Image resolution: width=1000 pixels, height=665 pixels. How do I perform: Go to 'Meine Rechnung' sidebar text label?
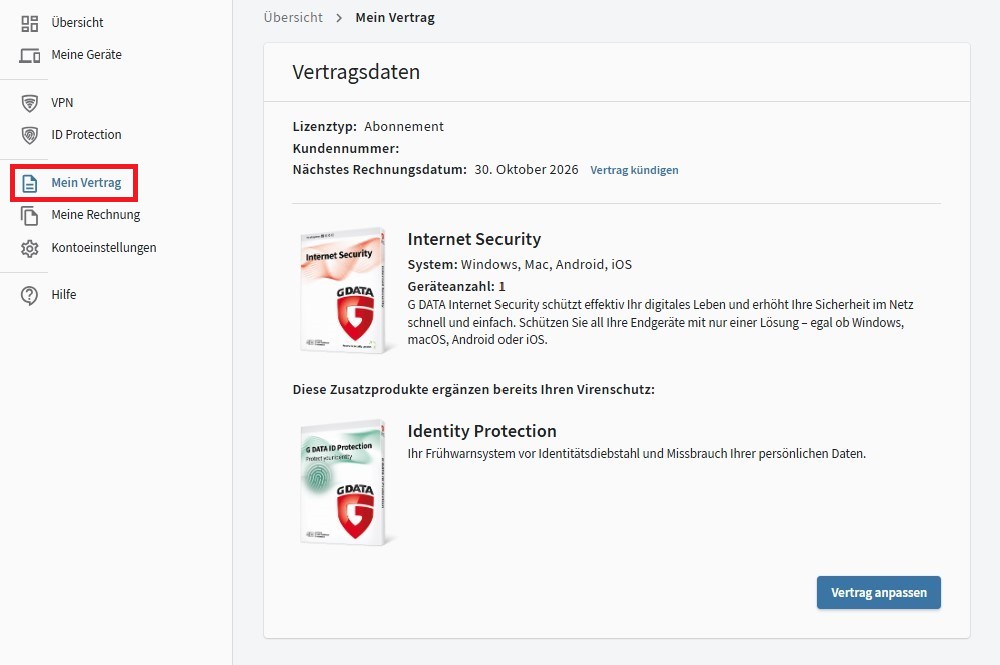95,215
